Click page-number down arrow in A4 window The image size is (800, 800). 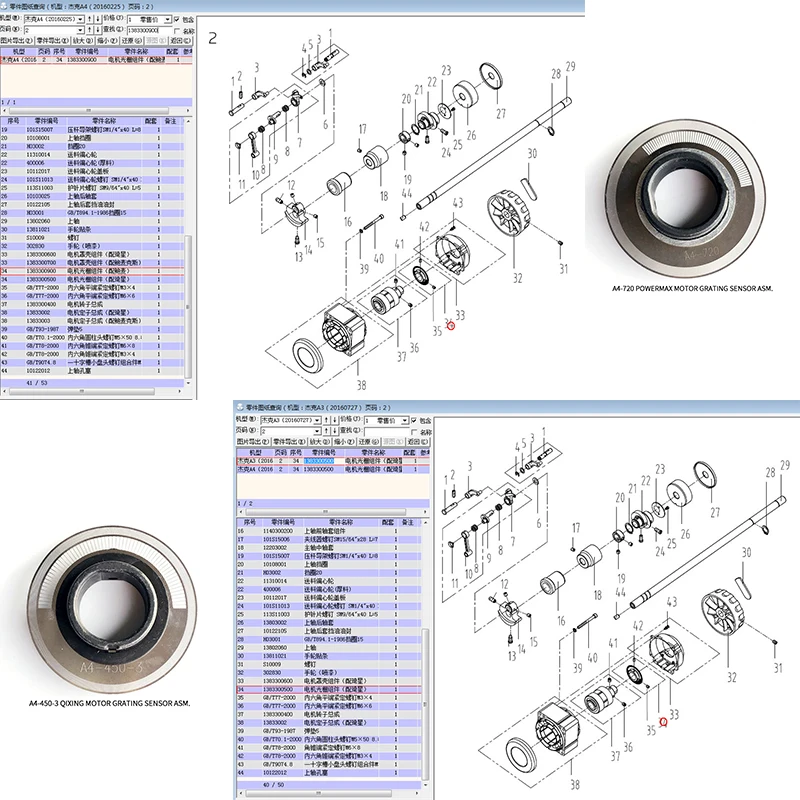(98, 30)
